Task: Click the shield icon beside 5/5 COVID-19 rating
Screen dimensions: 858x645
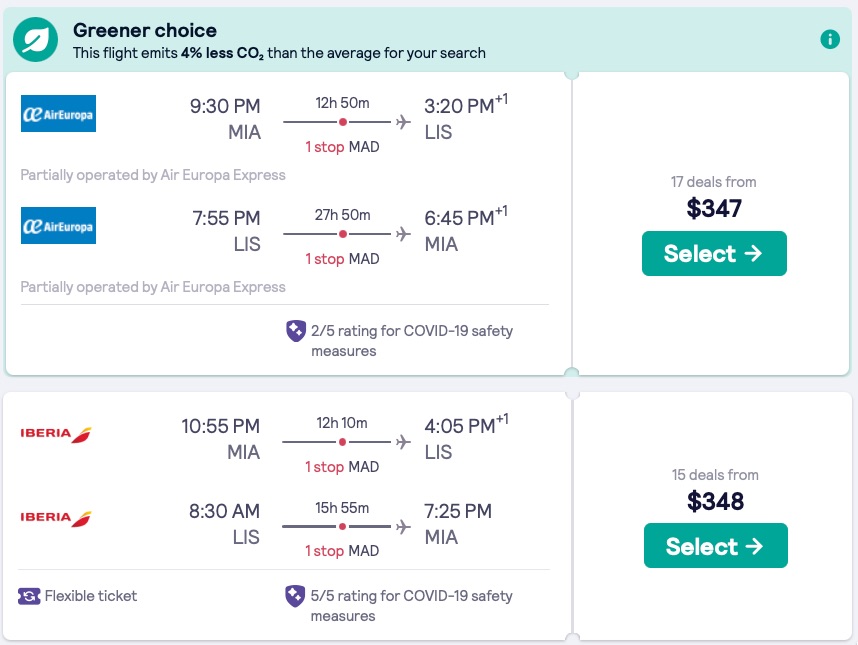Action: 296,596
